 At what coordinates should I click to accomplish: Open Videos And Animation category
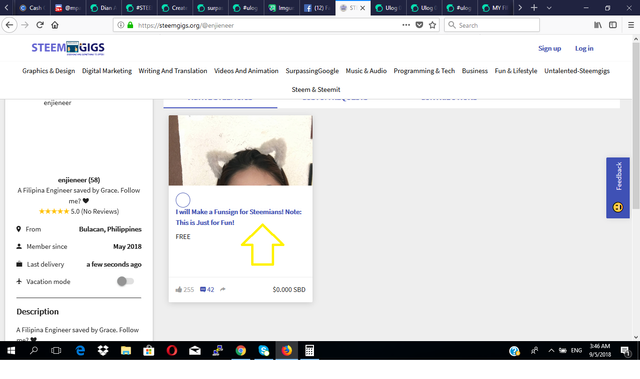click(246, 71)
